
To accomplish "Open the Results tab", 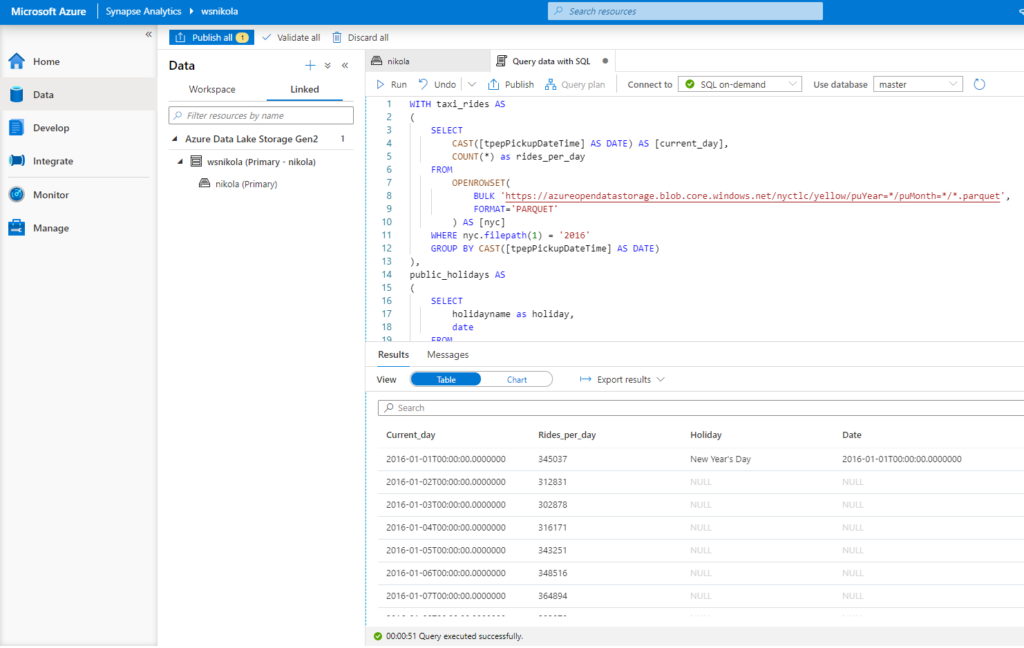I will (x=393, y=355).
